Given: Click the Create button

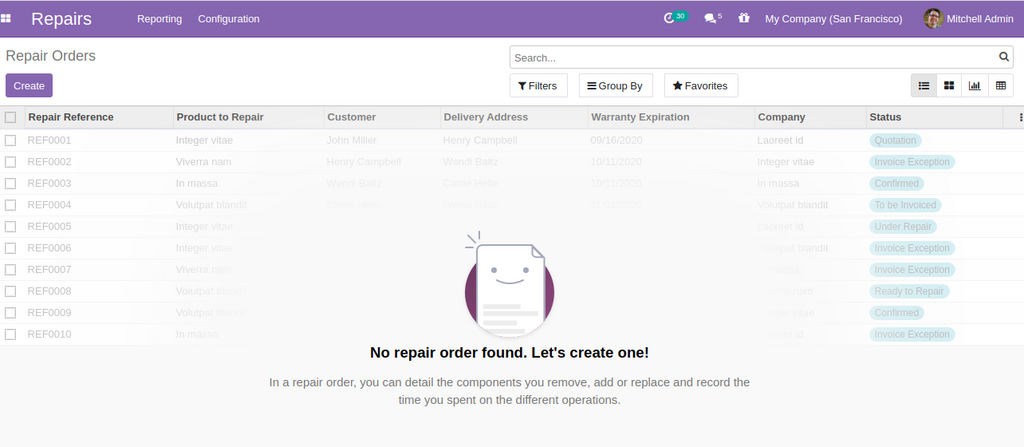Looking at the screenshot, I should pos(29,86).
